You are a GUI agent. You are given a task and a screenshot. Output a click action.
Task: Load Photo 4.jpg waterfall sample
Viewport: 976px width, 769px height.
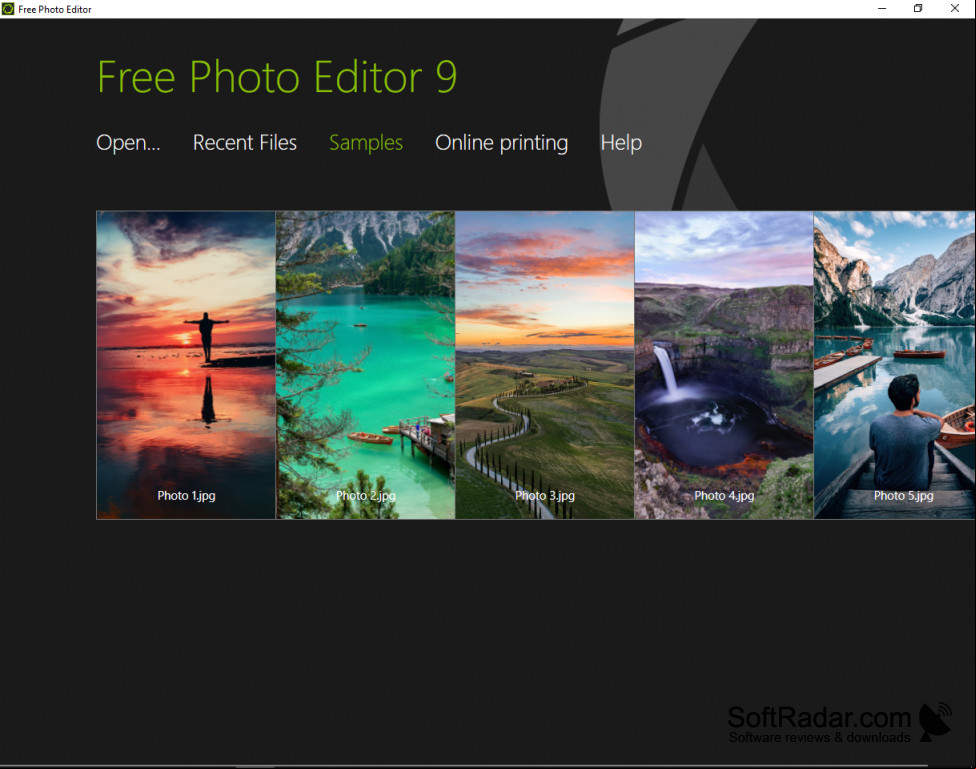pos(724,365)
